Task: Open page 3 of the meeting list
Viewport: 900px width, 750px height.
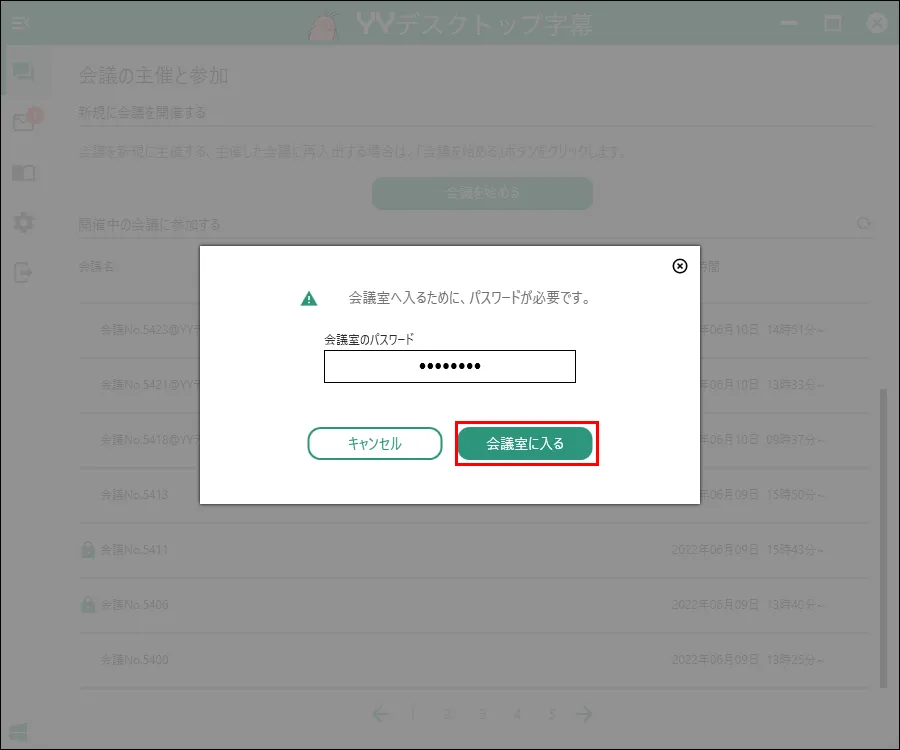Action: (483, 714)
